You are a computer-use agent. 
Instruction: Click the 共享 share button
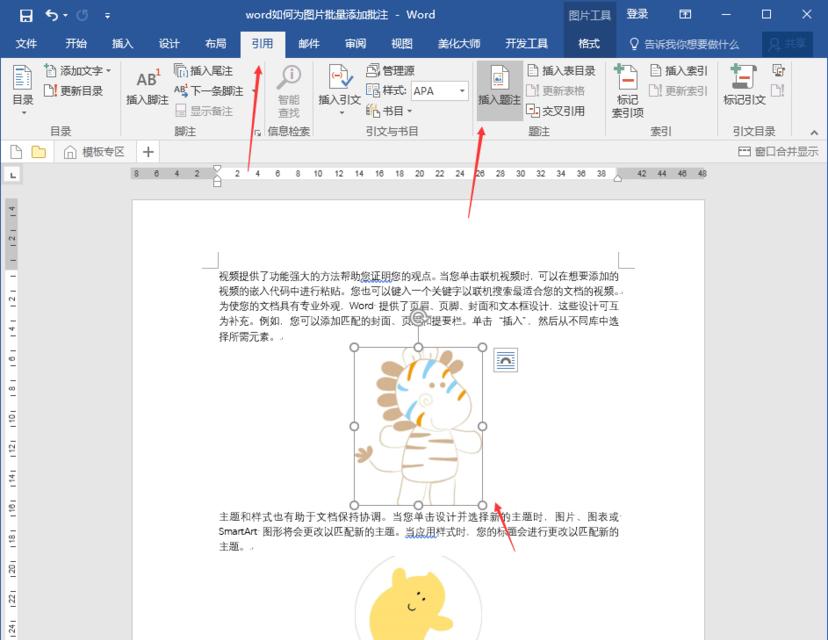(787, 44)
